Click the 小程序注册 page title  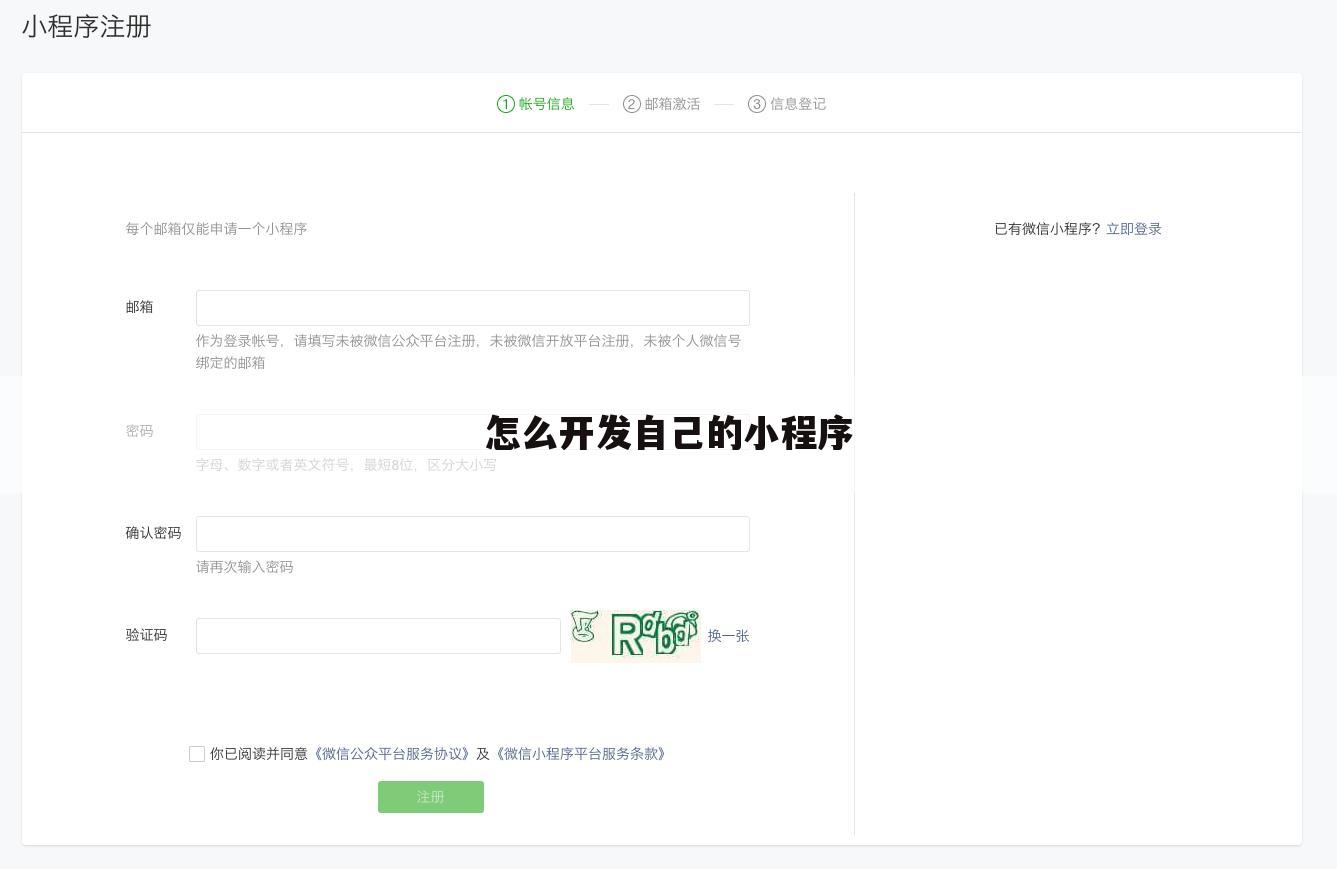click(x=87, y=27)
